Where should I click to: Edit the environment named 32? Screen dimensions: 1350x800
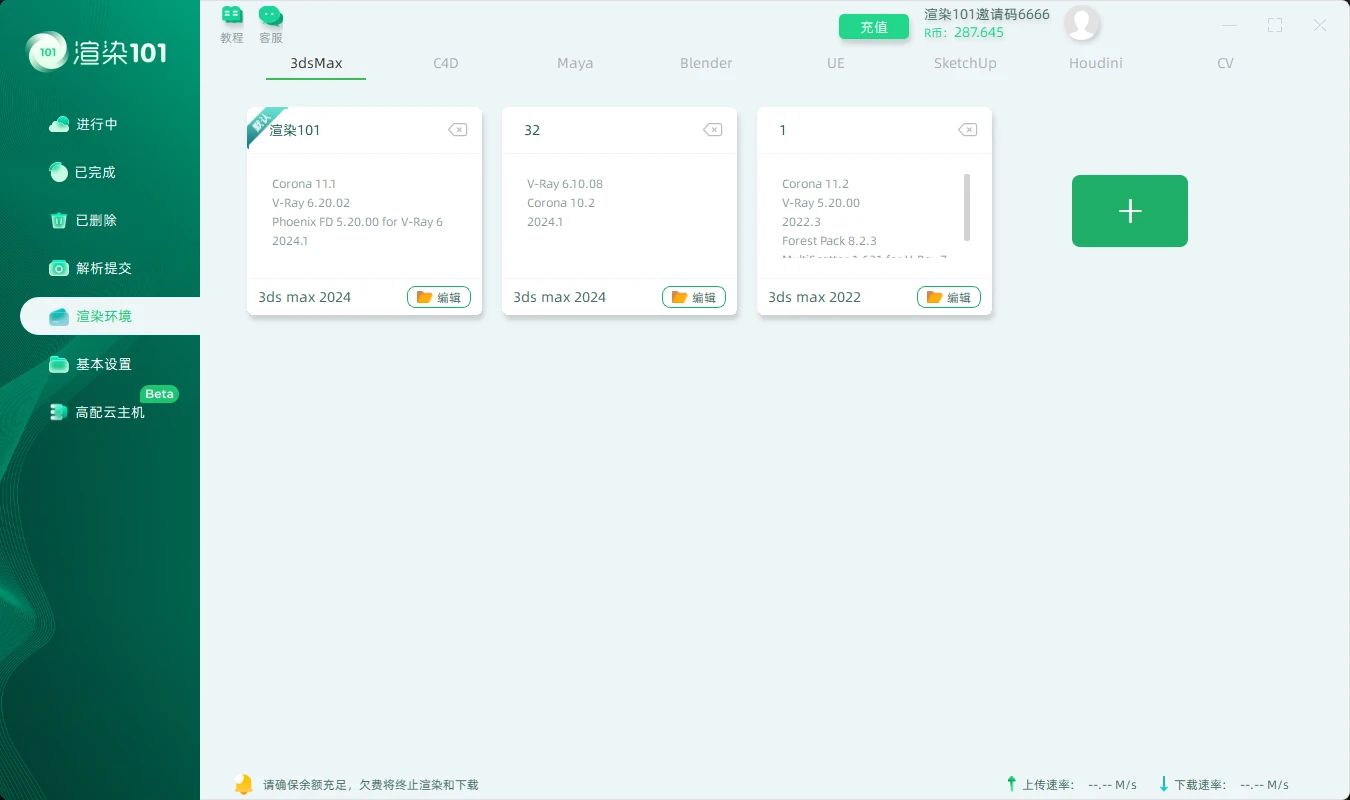694,297
